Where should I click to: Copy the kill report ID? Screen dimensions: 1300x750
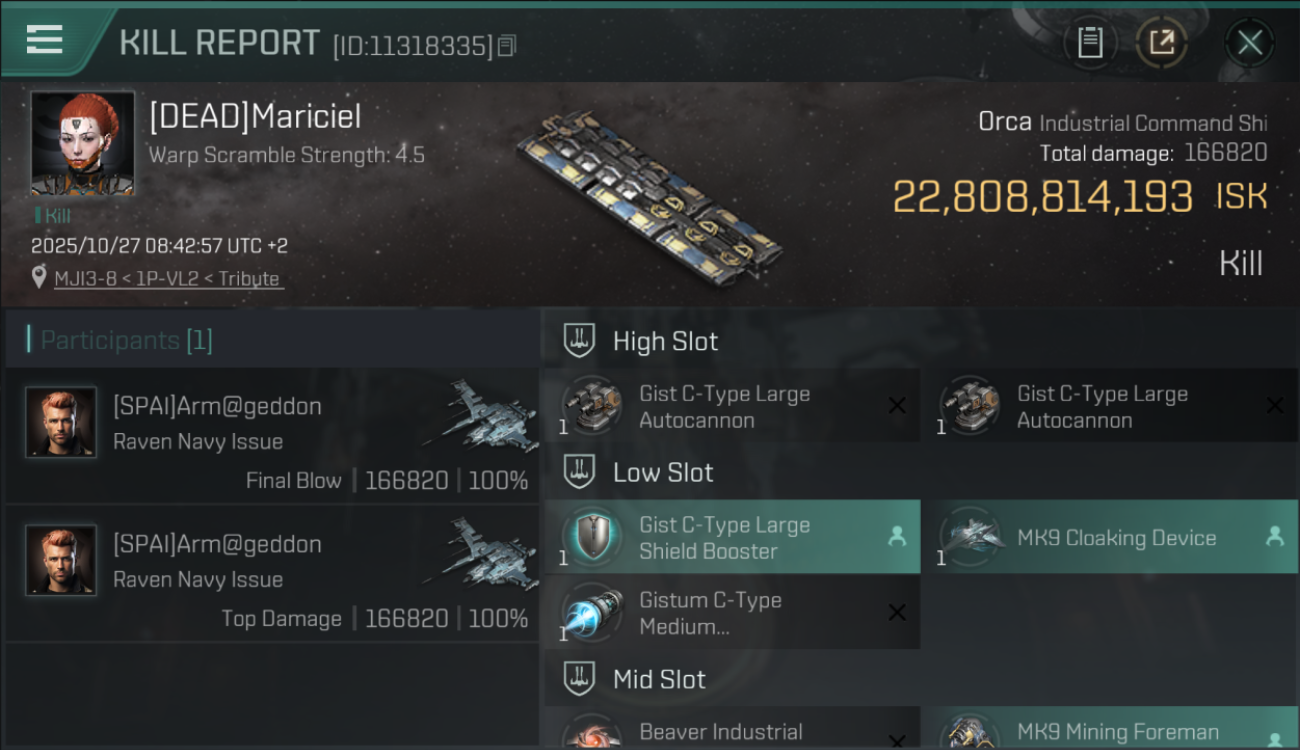click(x=507, y=46)
